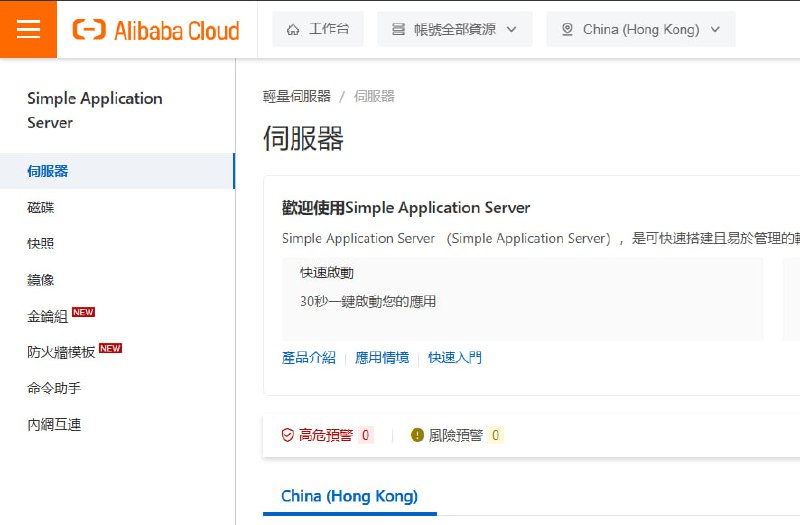Open the 應用情境 link
The width and height of the screenshot is (800, 525).
[x=382, y=358]
